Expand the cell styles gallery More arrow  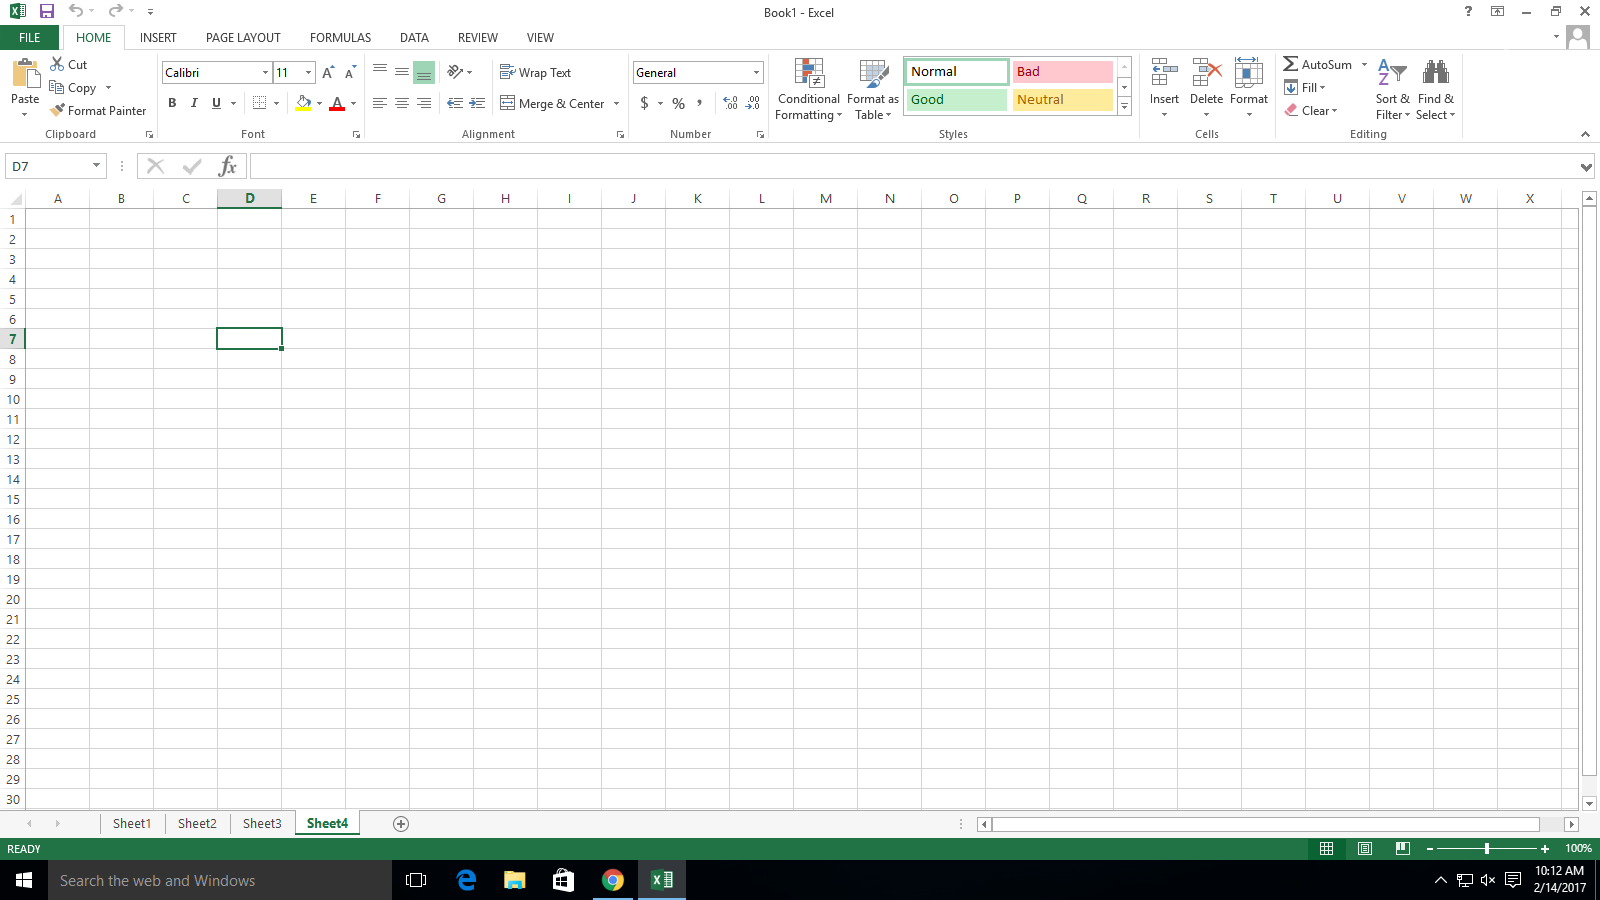tap(1124, 106)
